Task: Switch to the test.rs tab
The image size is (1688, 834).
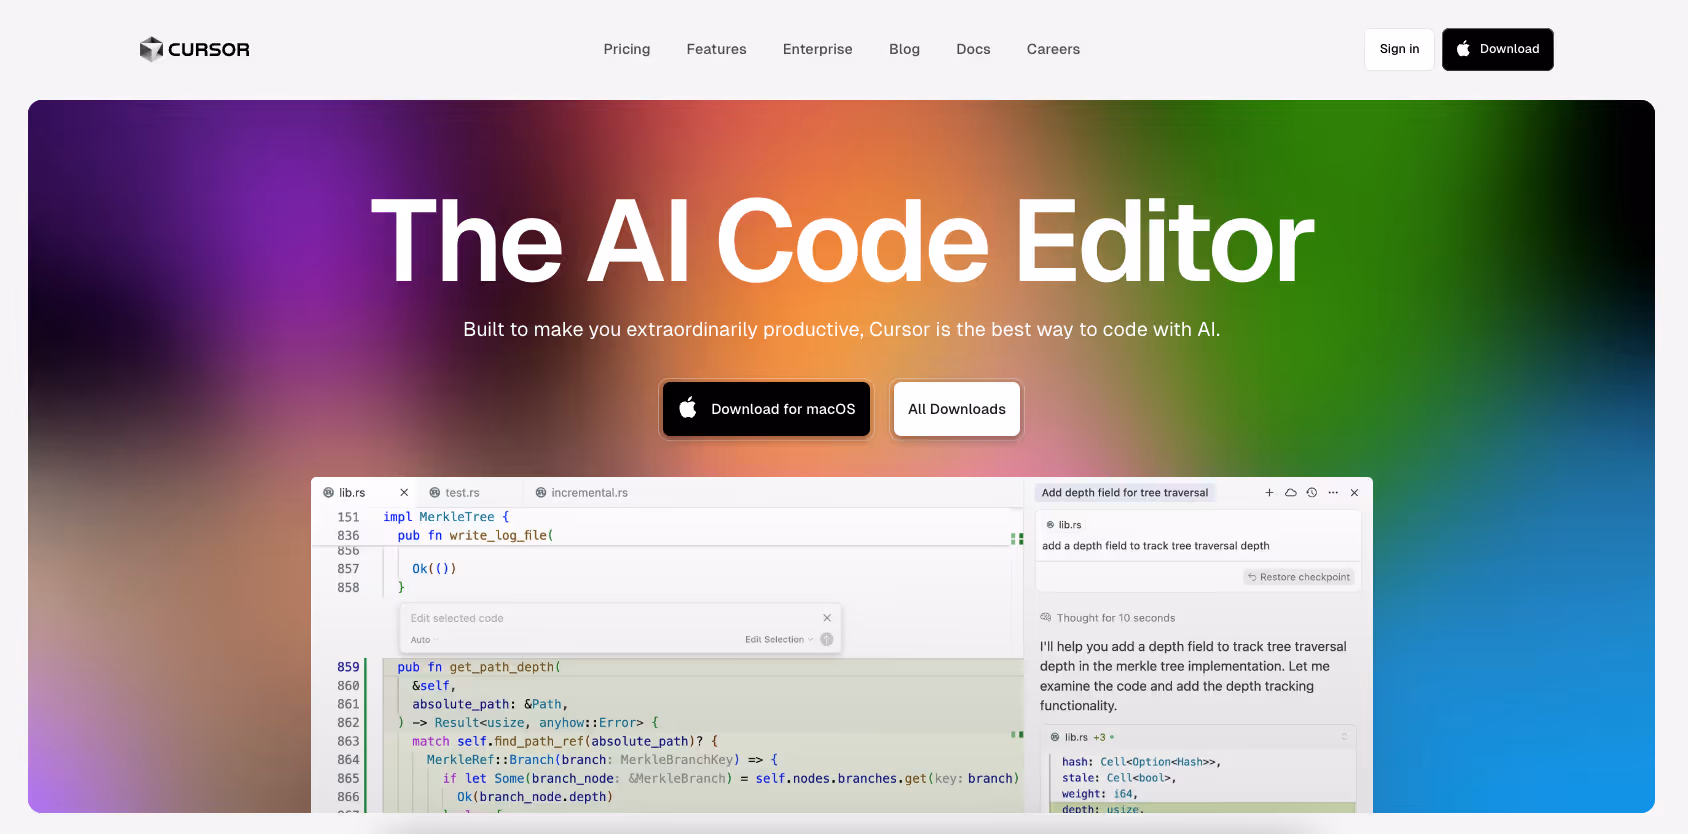Action: [462, 493]
